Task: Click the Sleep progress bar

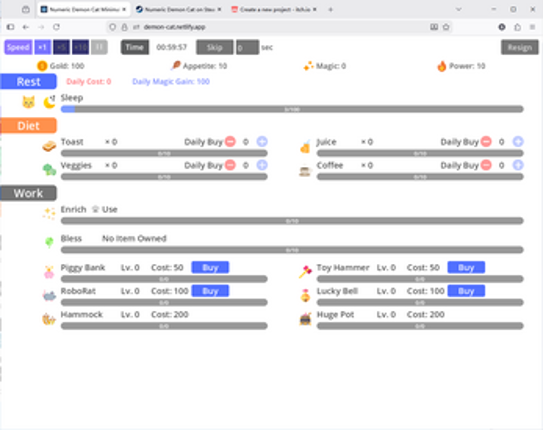Action: (292, 109)
